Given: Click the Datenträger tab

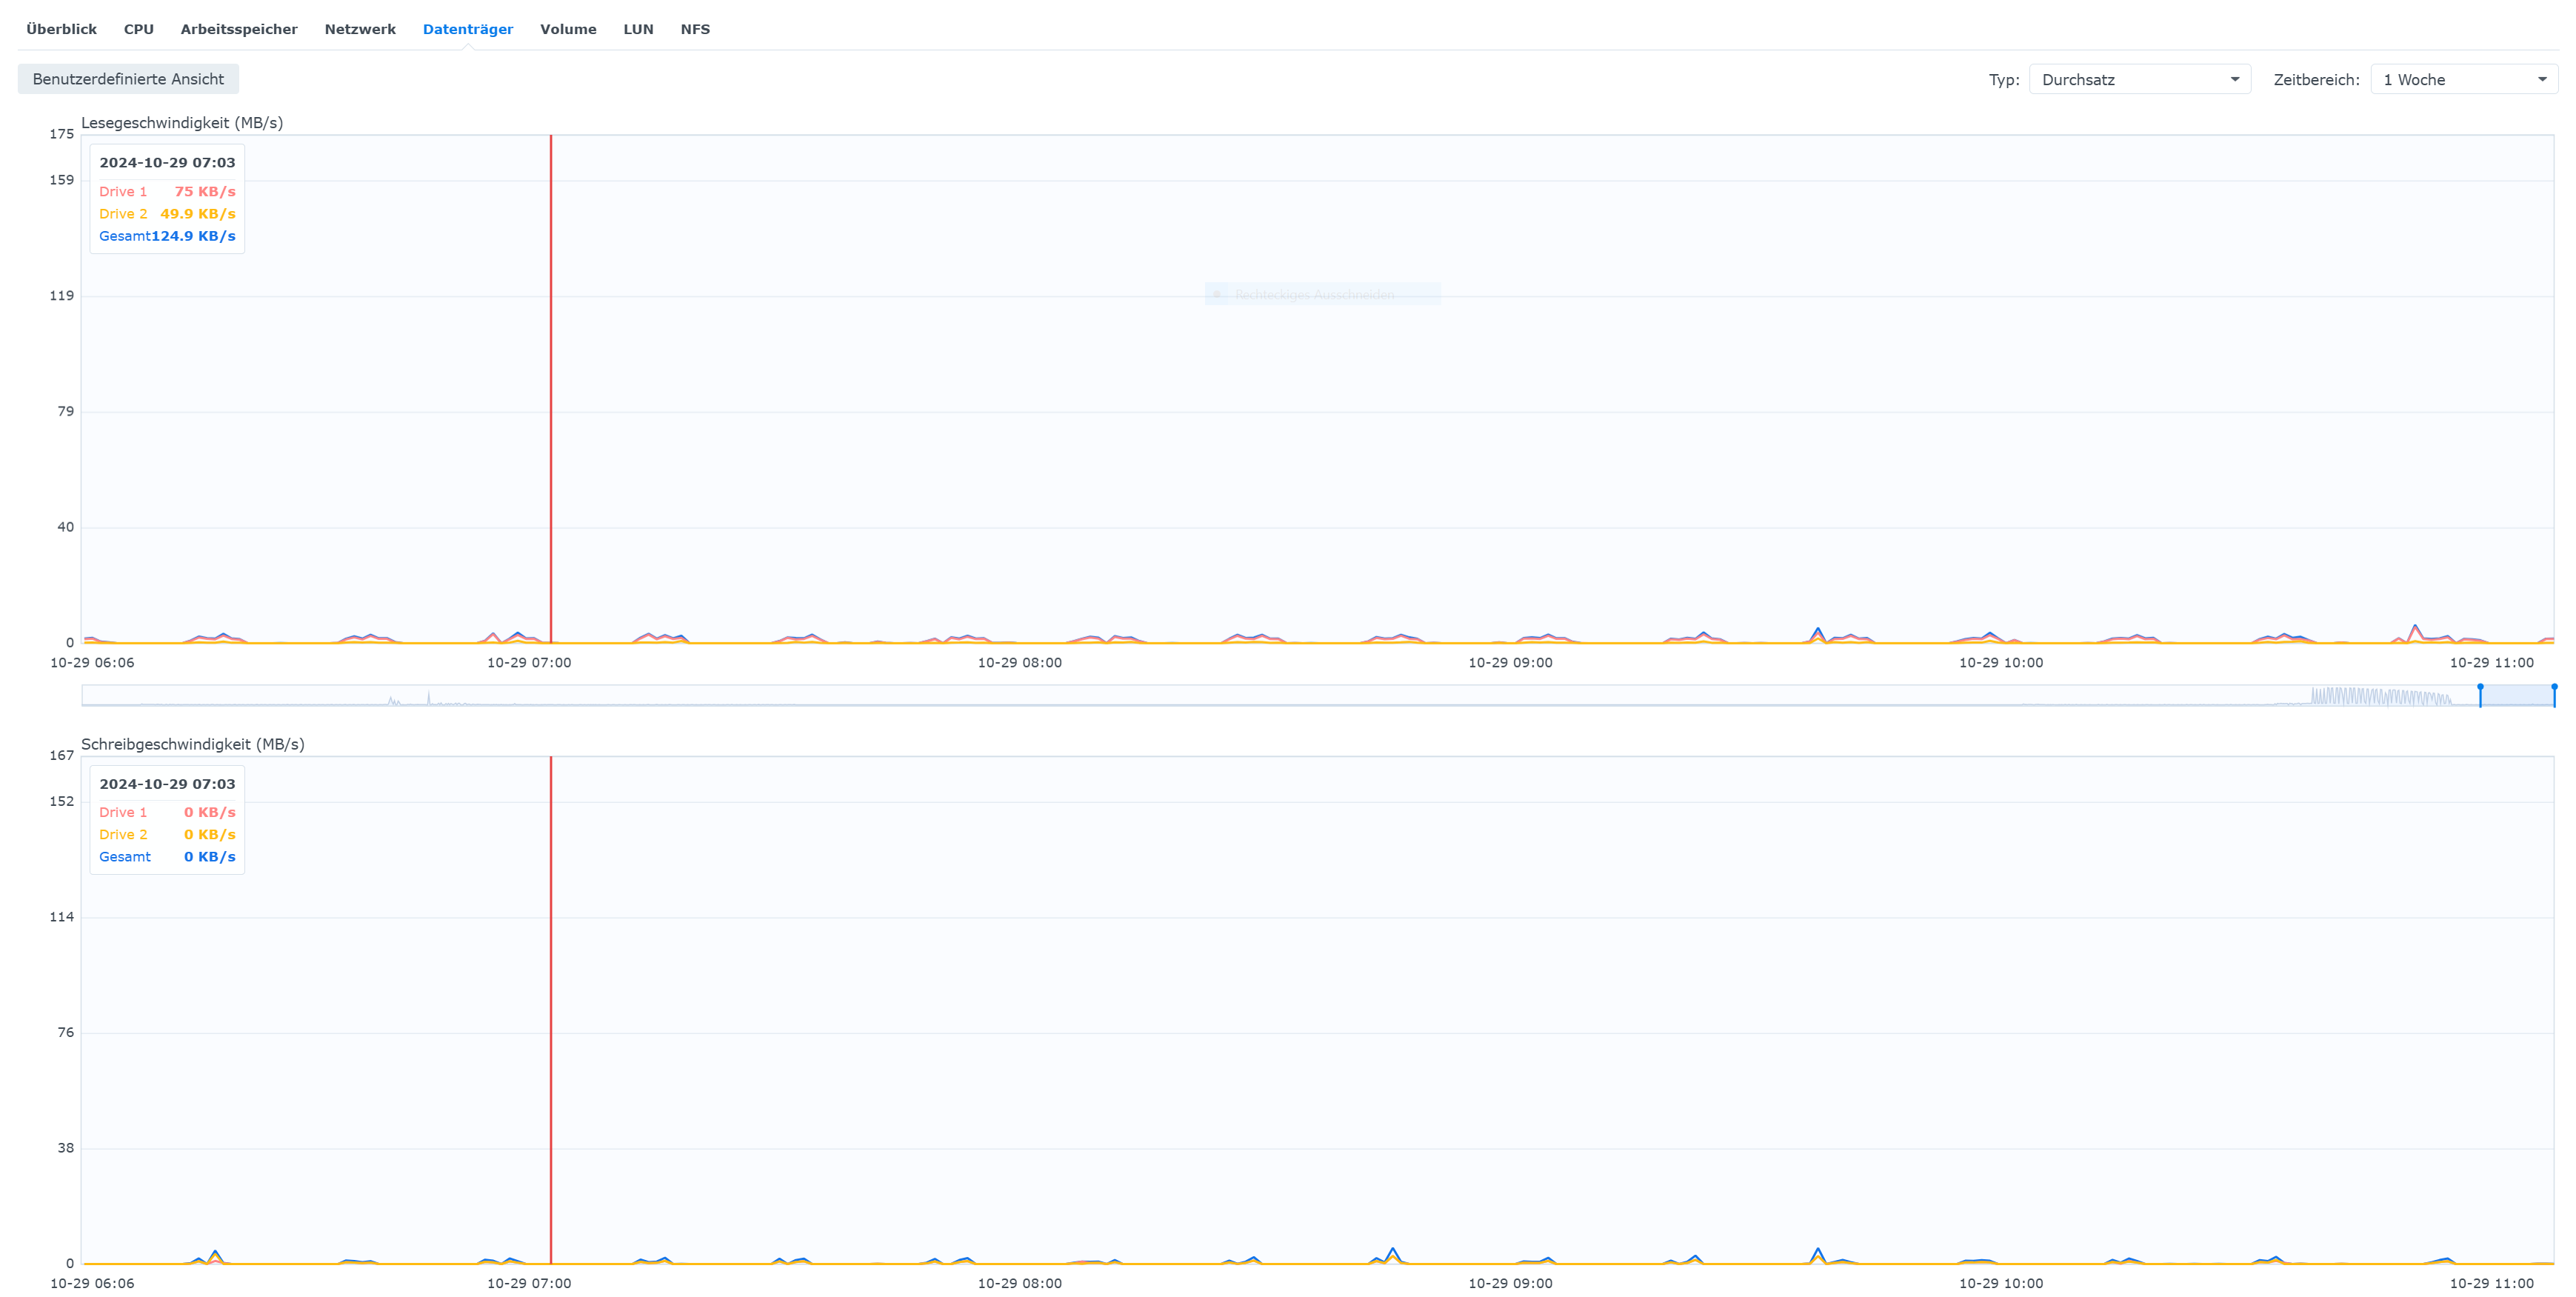Looking at the screenshot, I should pyautogui.click(x=467, y=29).
